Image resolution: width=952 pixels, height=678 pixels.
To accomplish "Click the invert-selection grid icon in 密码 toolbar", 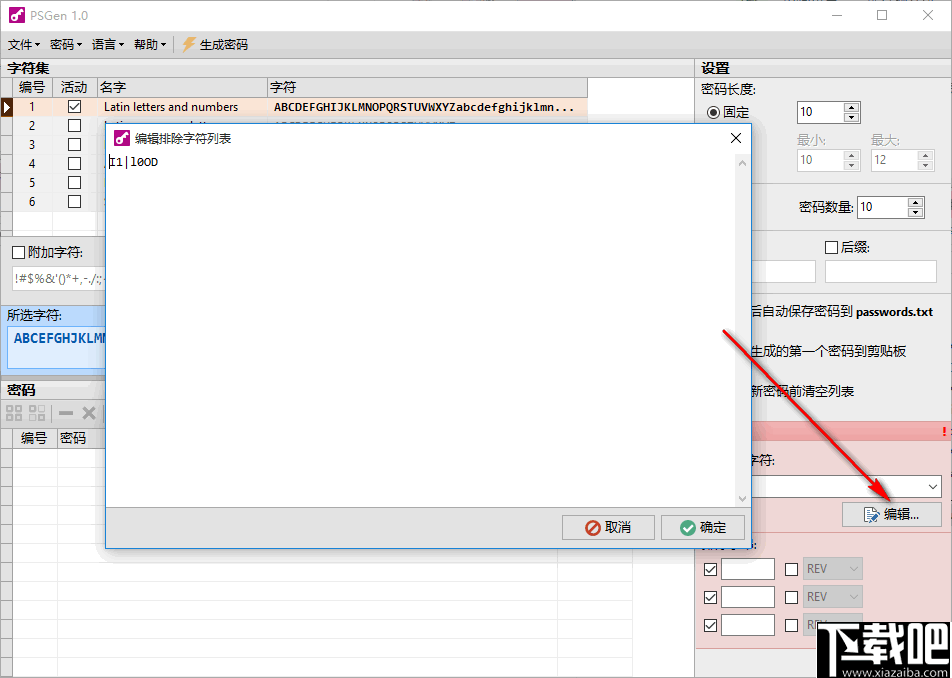I will [37, 413].
